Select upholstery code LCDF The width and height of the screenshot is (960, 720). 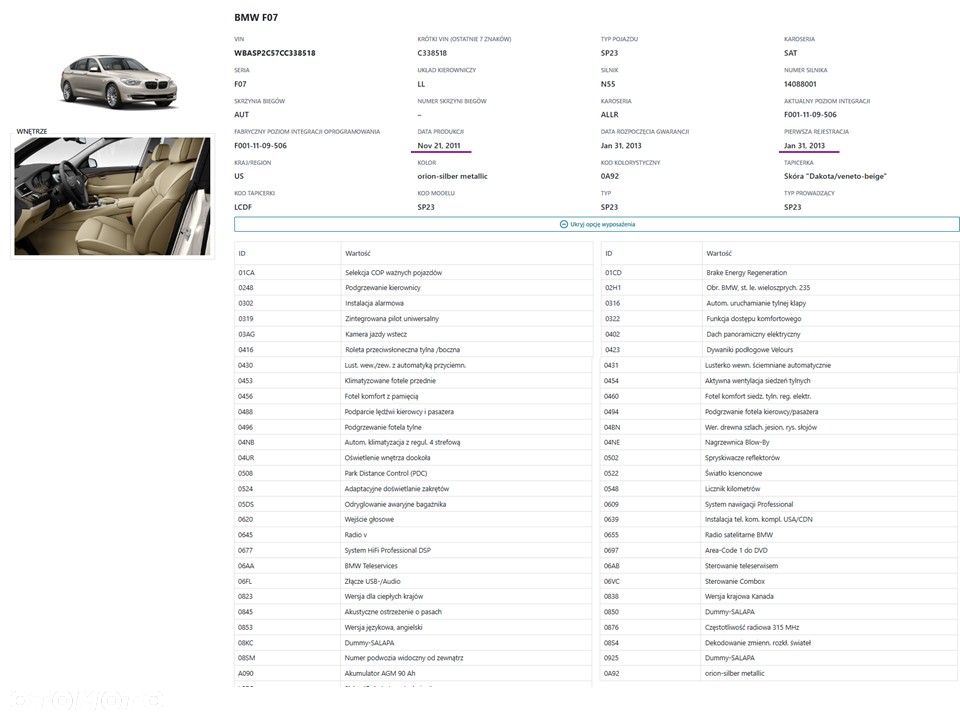(x=243, y=207)
